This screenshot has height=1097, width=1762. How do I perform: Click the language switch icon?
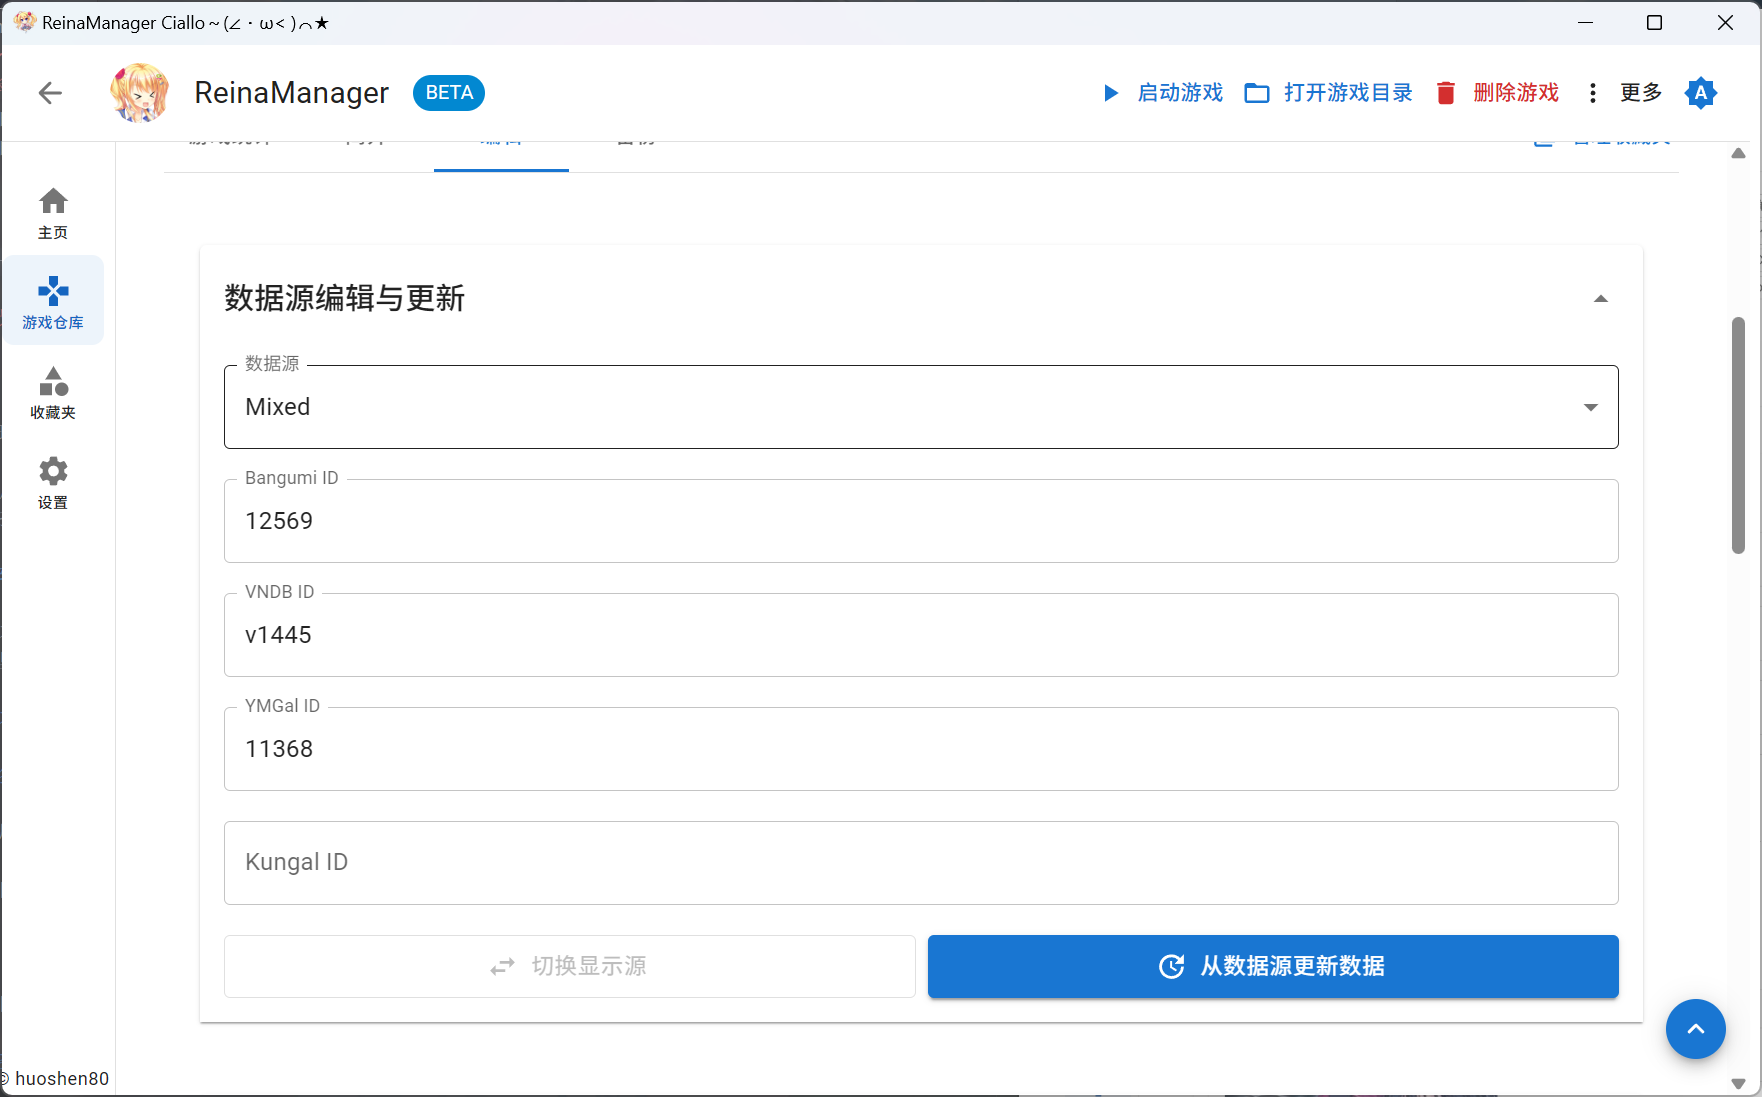coord(1700,93)
